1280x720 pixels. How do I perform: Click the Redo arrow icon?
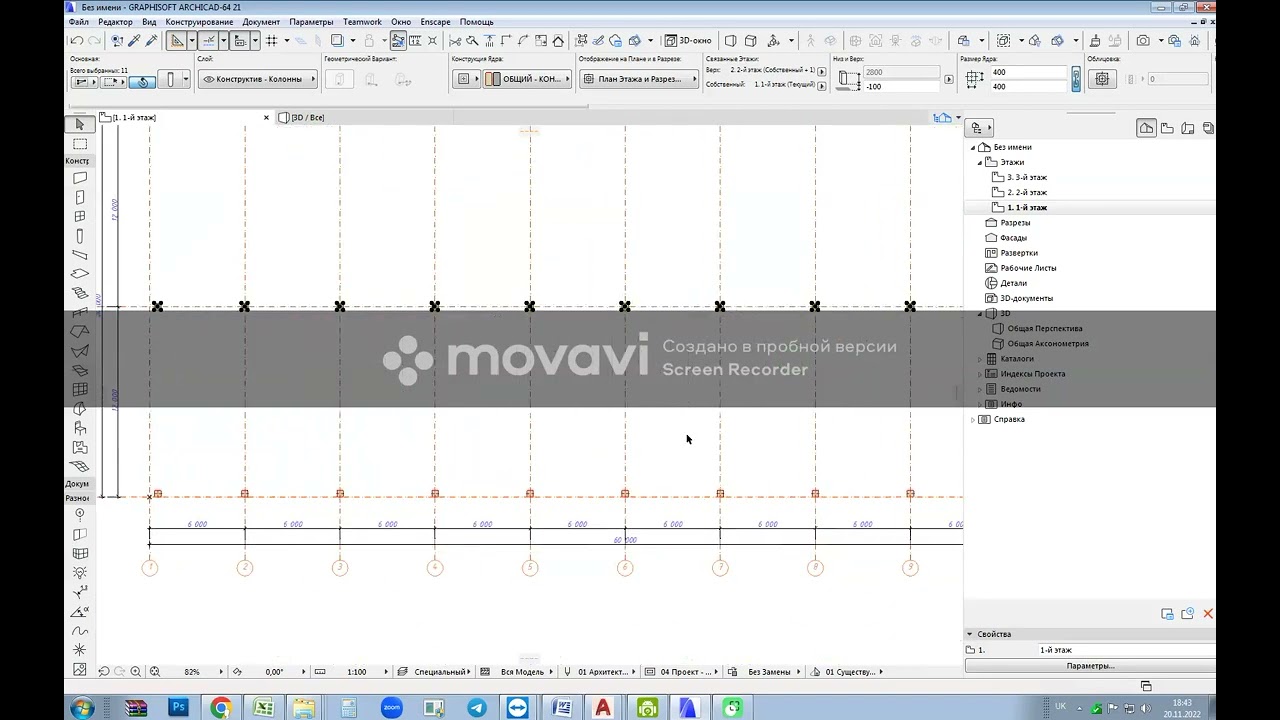(95, 41)
